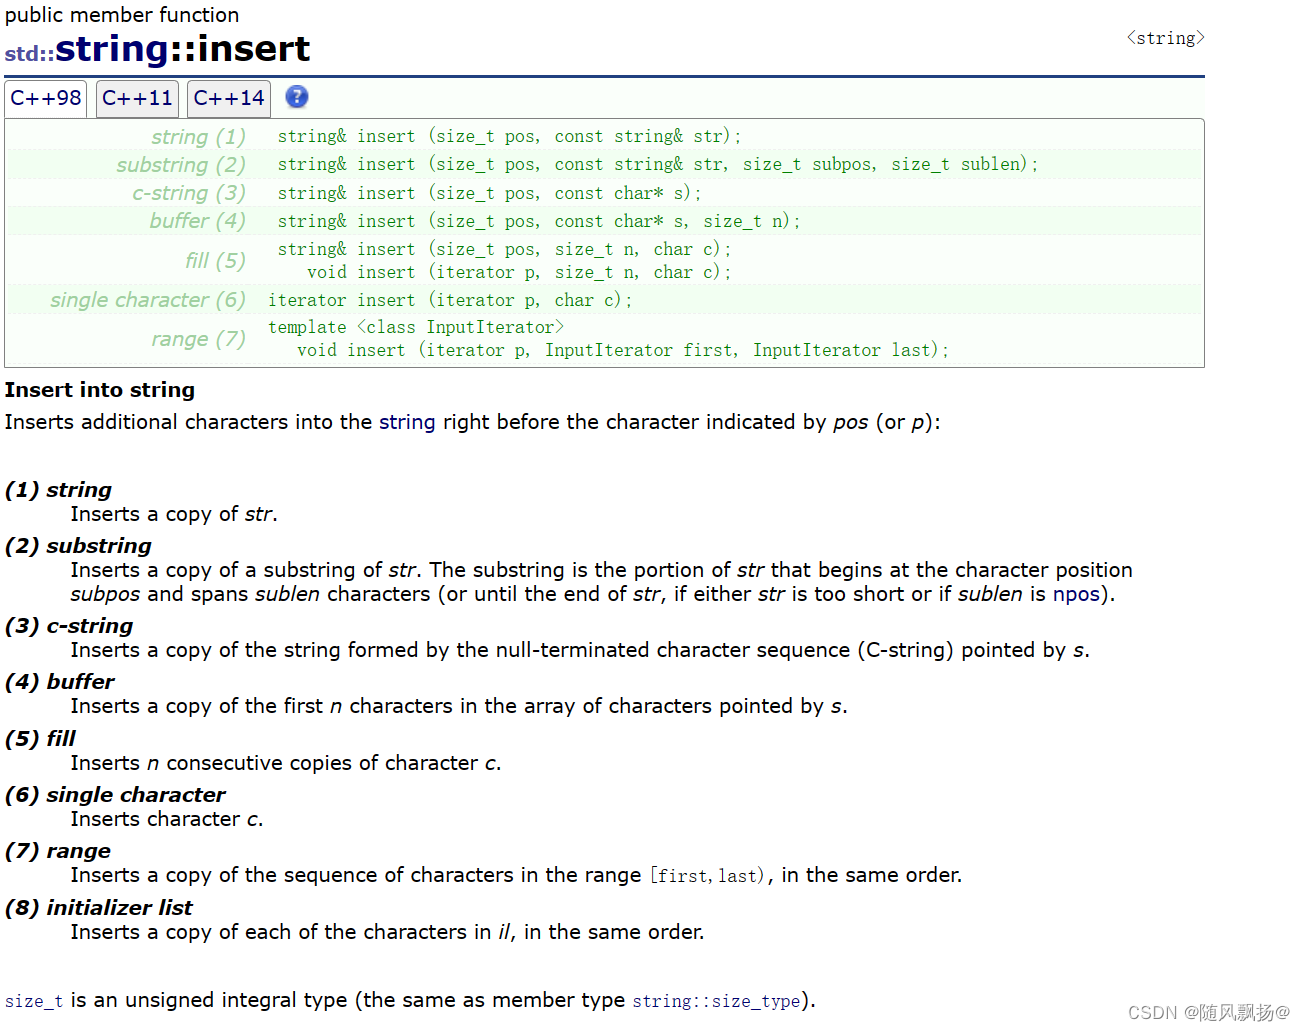This screenshot has height=1031, width=1305.
Task: Click the '(1) string' section heading
Action: point(58,490)
